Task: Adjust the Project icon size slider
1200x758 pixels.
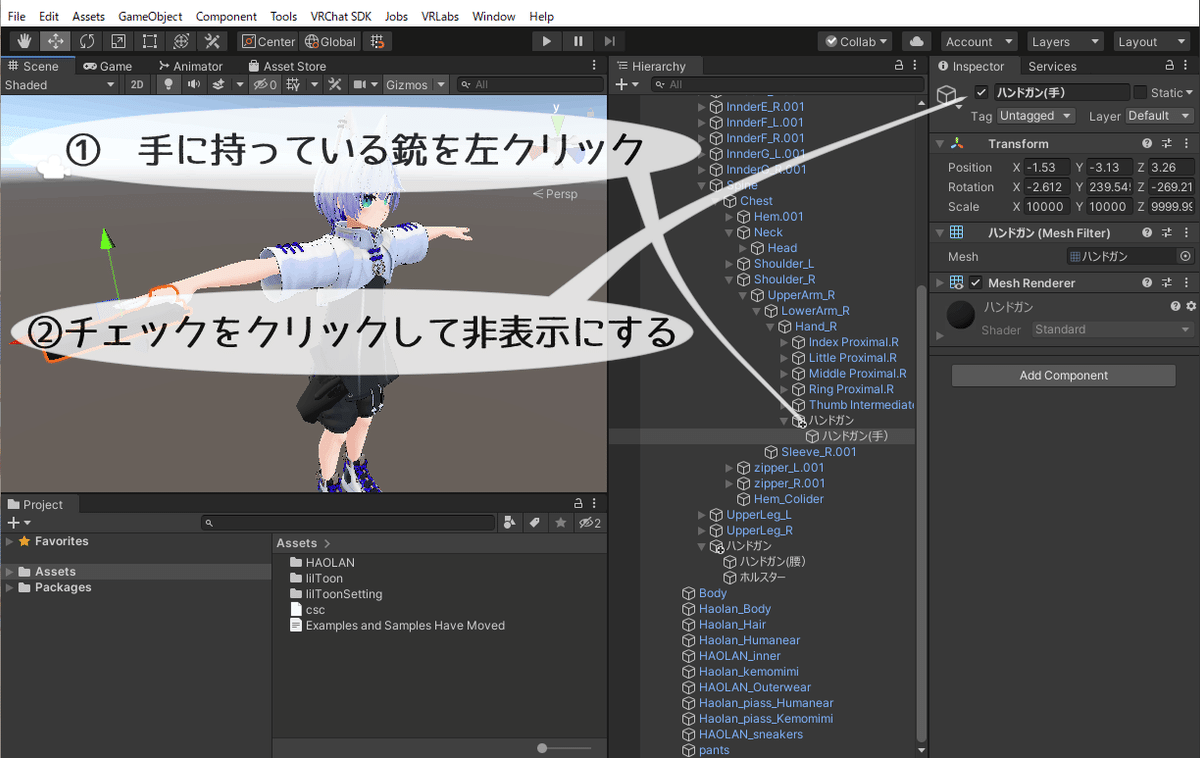Action: pos(564,748)
